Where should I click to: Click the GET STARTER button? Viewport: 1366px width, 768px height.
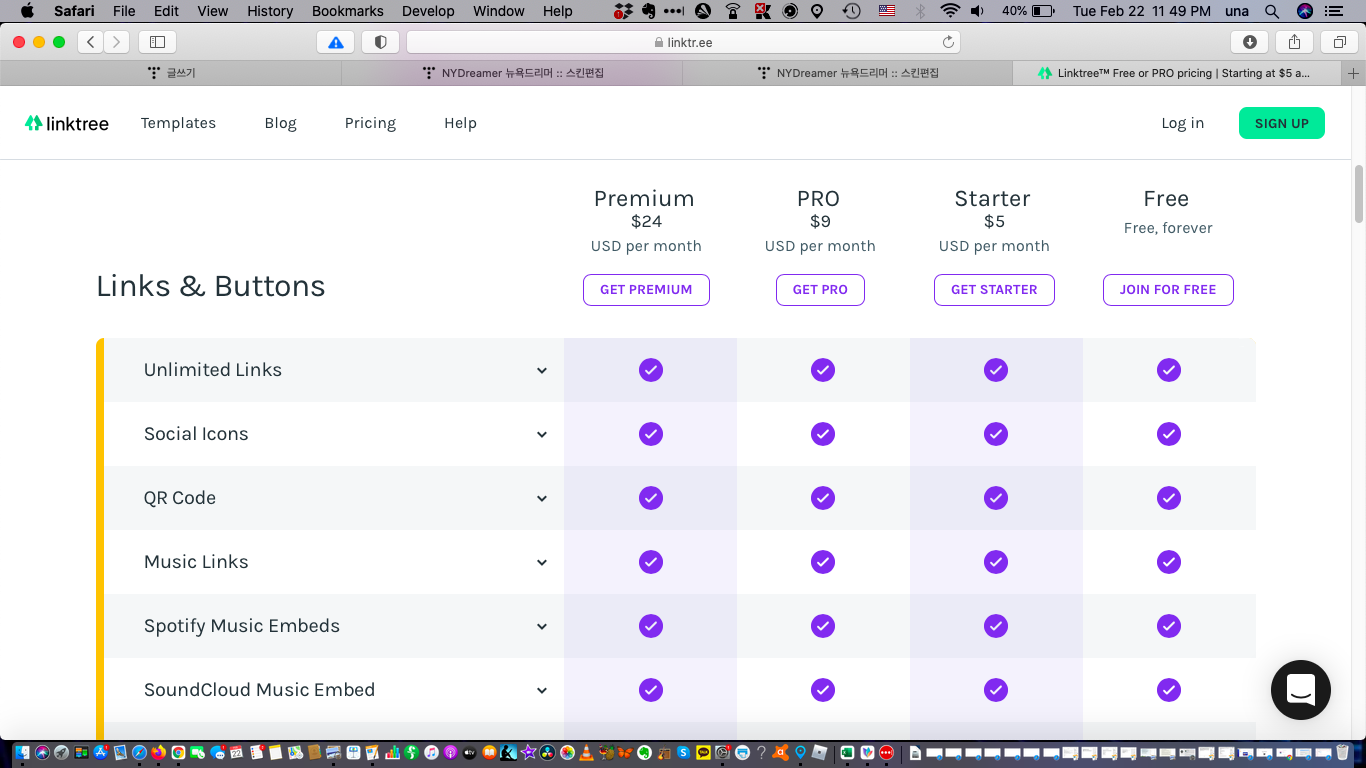click(x=994, y=290)
